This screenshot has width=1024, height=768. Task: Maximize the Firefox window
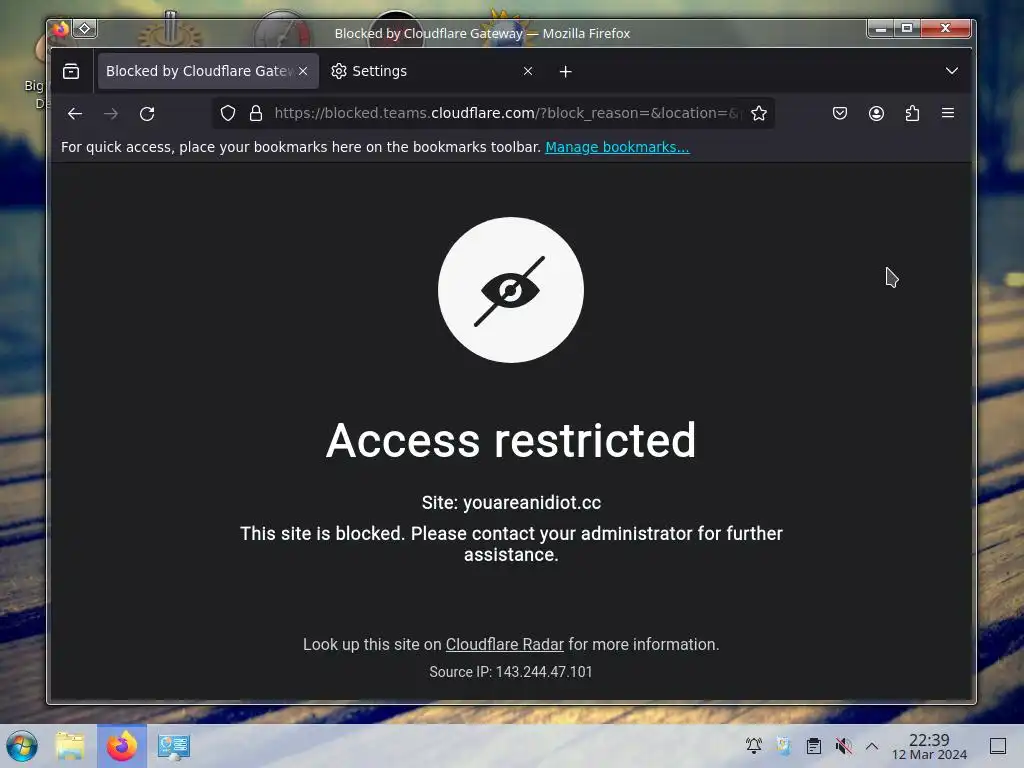point(907,29)
